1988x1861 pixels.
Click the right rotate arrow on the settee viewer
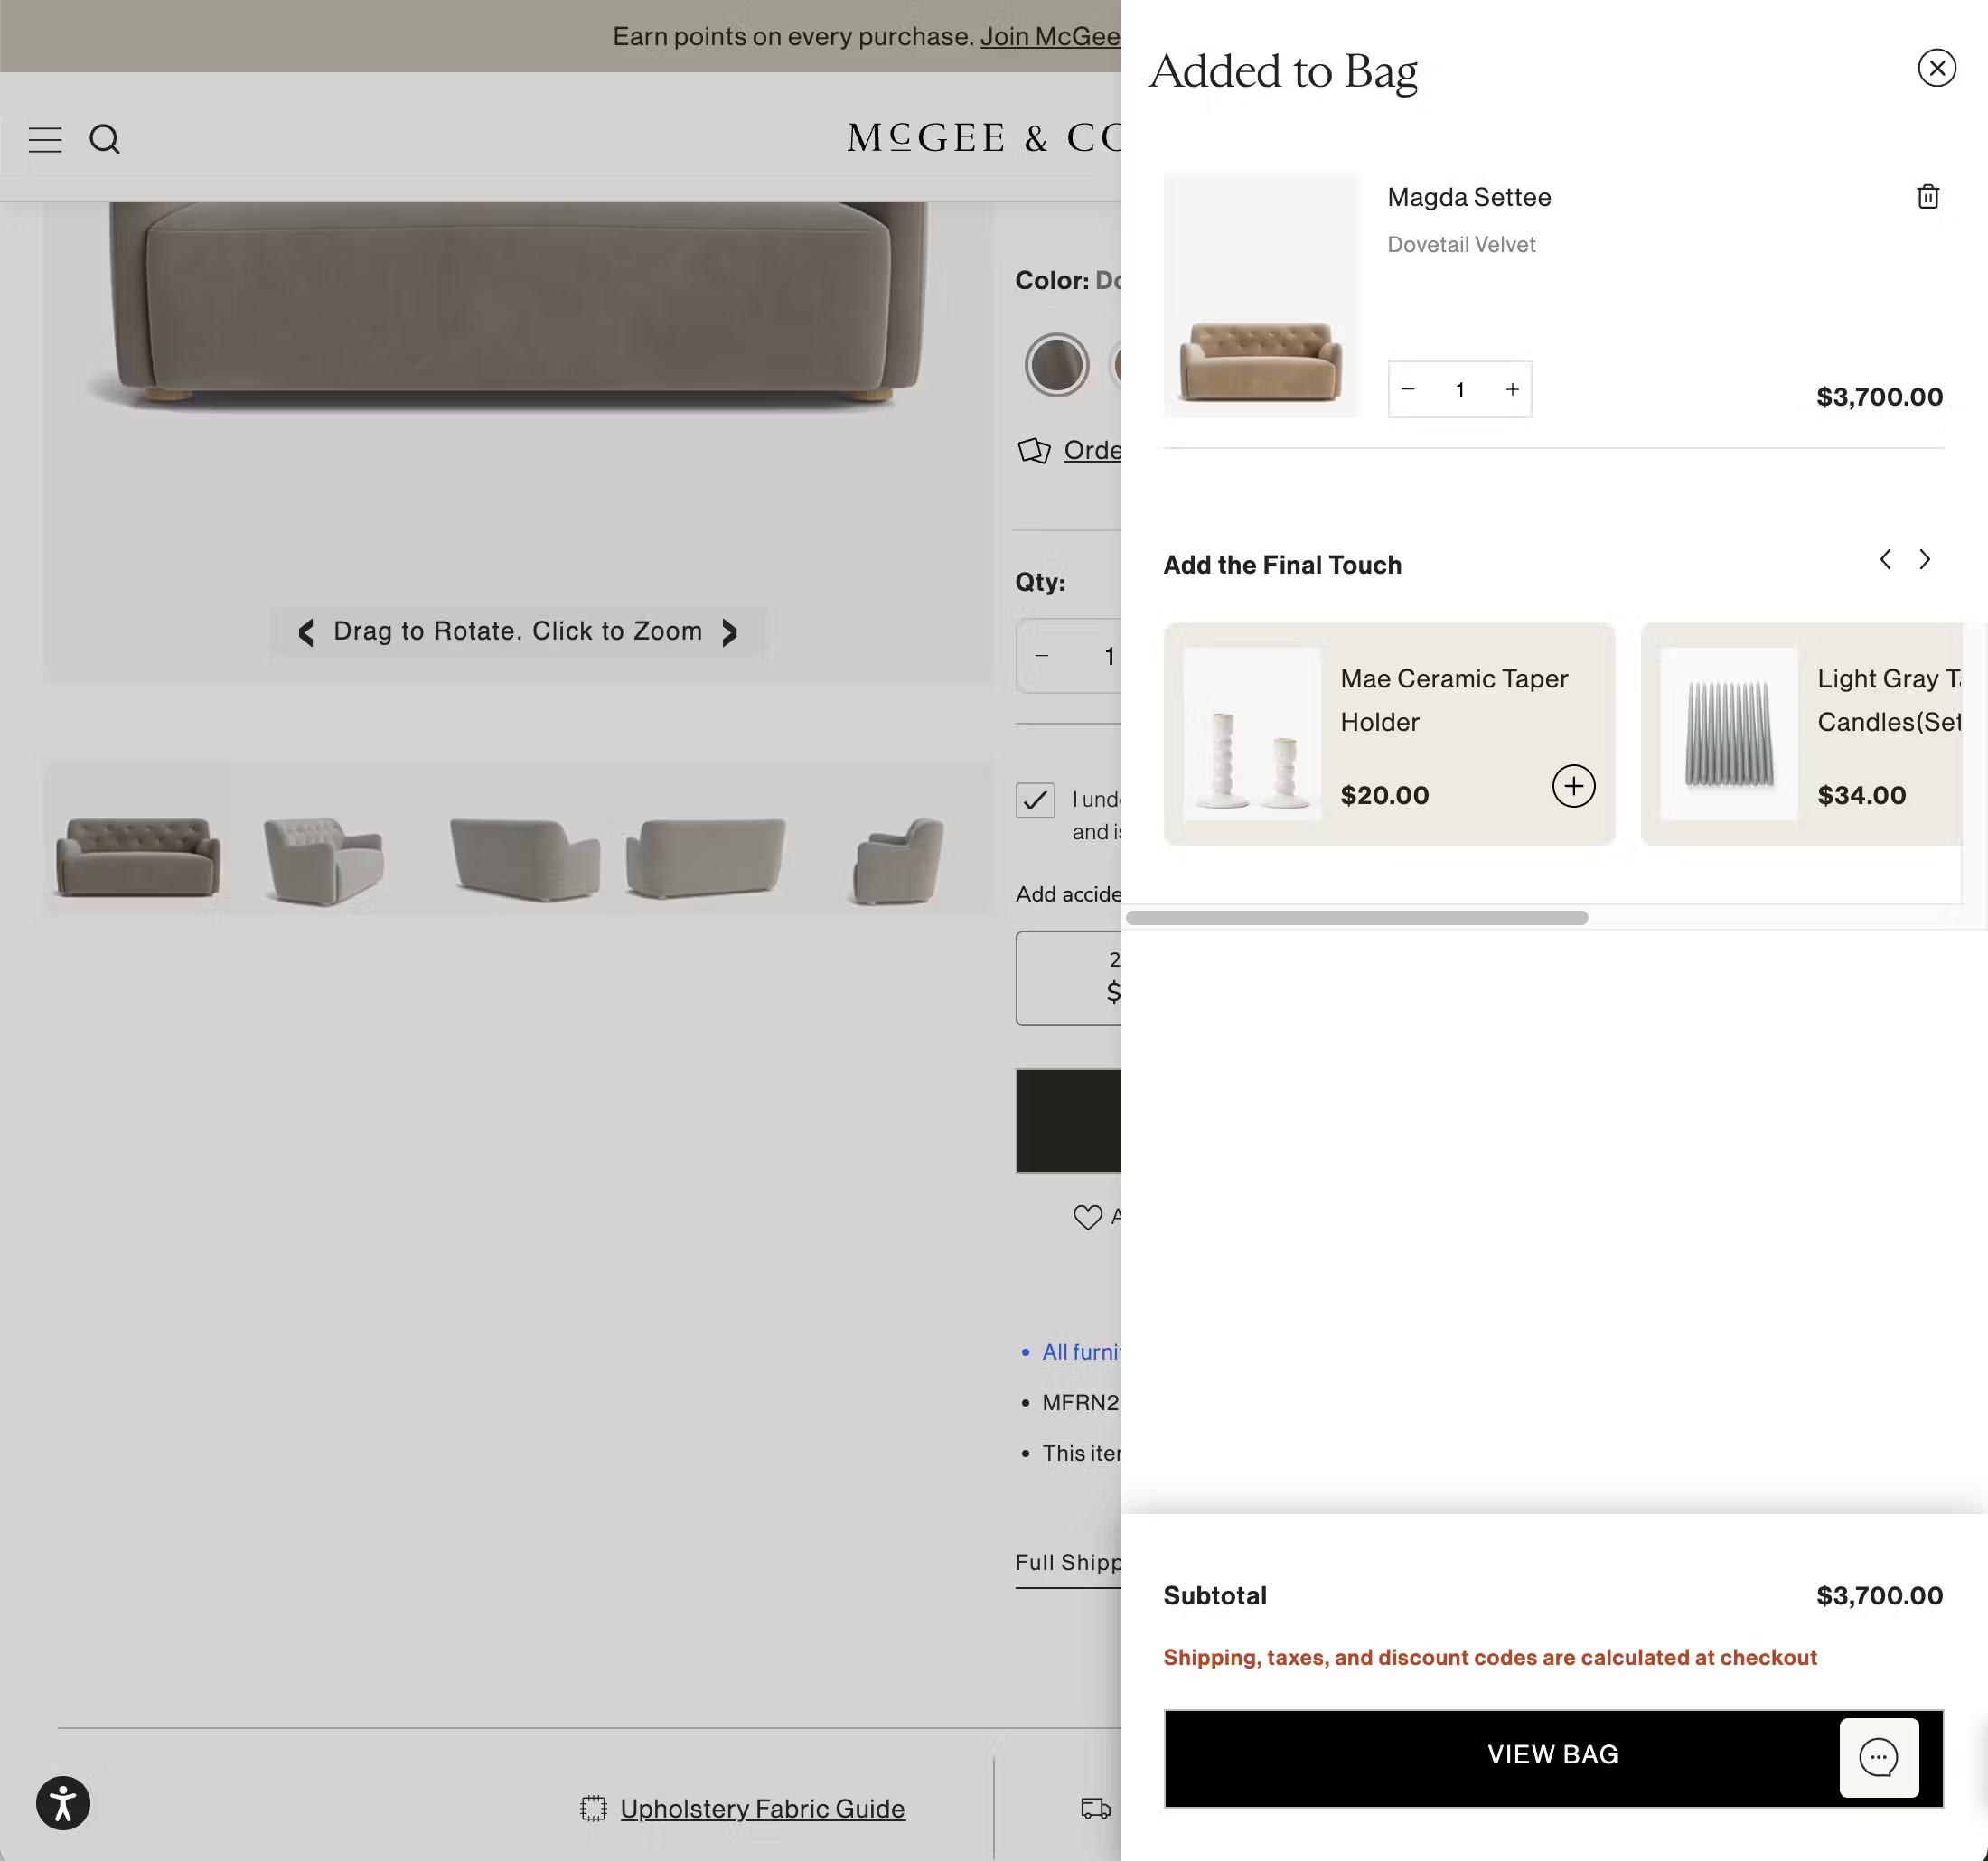click(730, 631)
